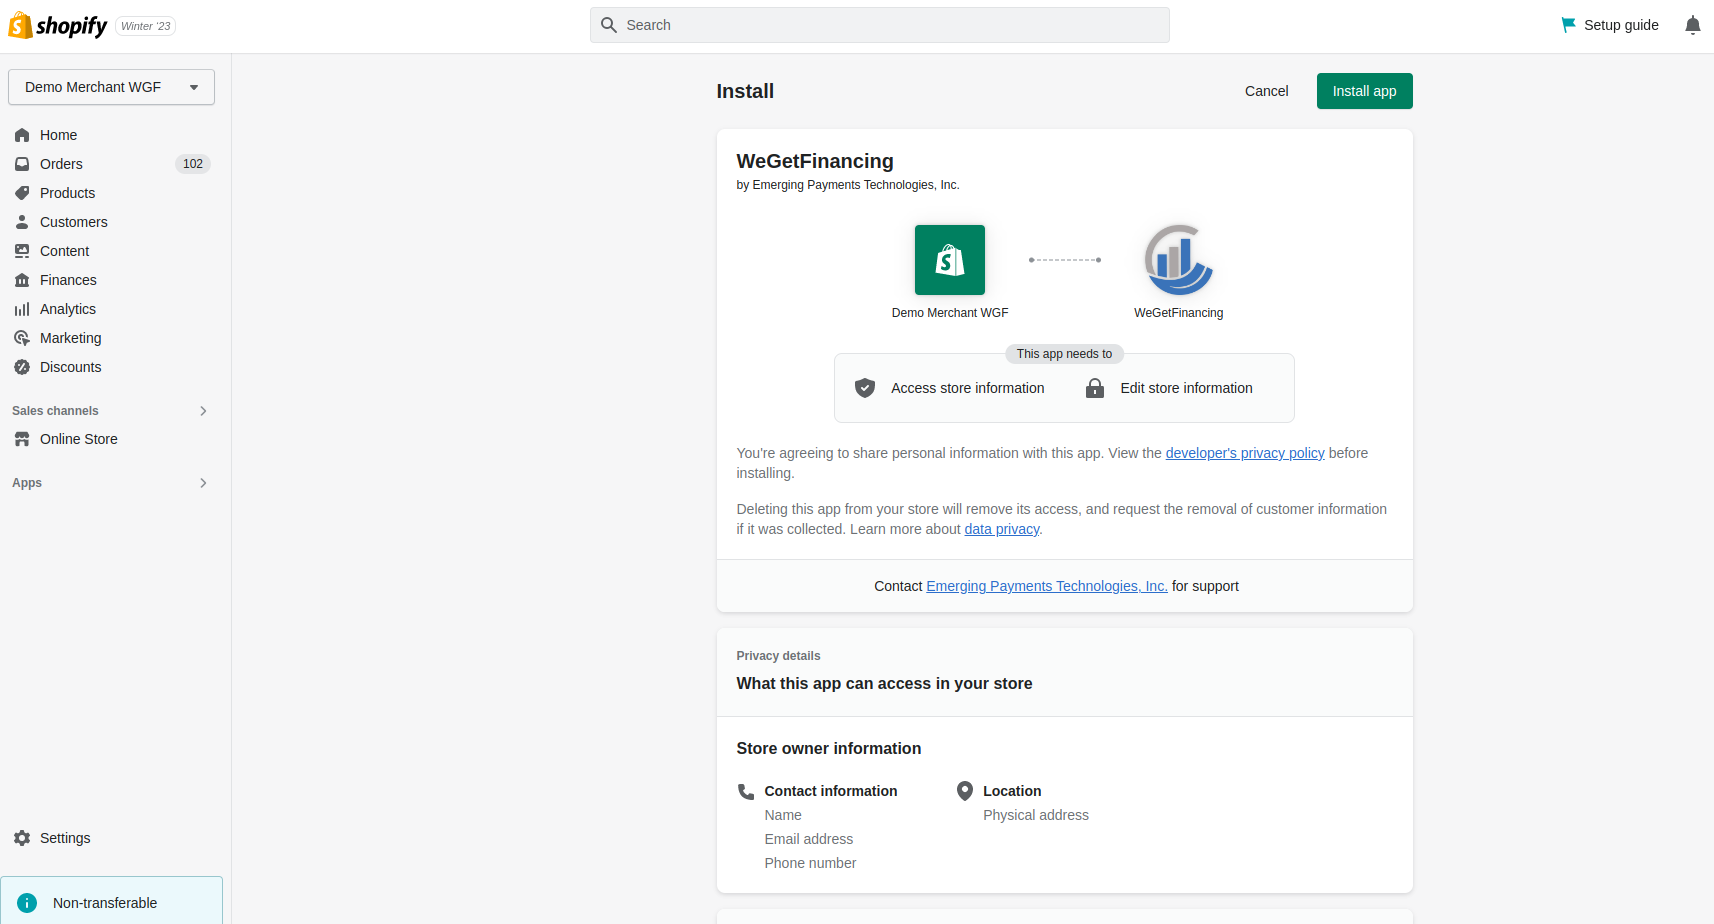Open developer's privacy policy link
This screenshot has width=1714, height=924.
coord(1245,453)
